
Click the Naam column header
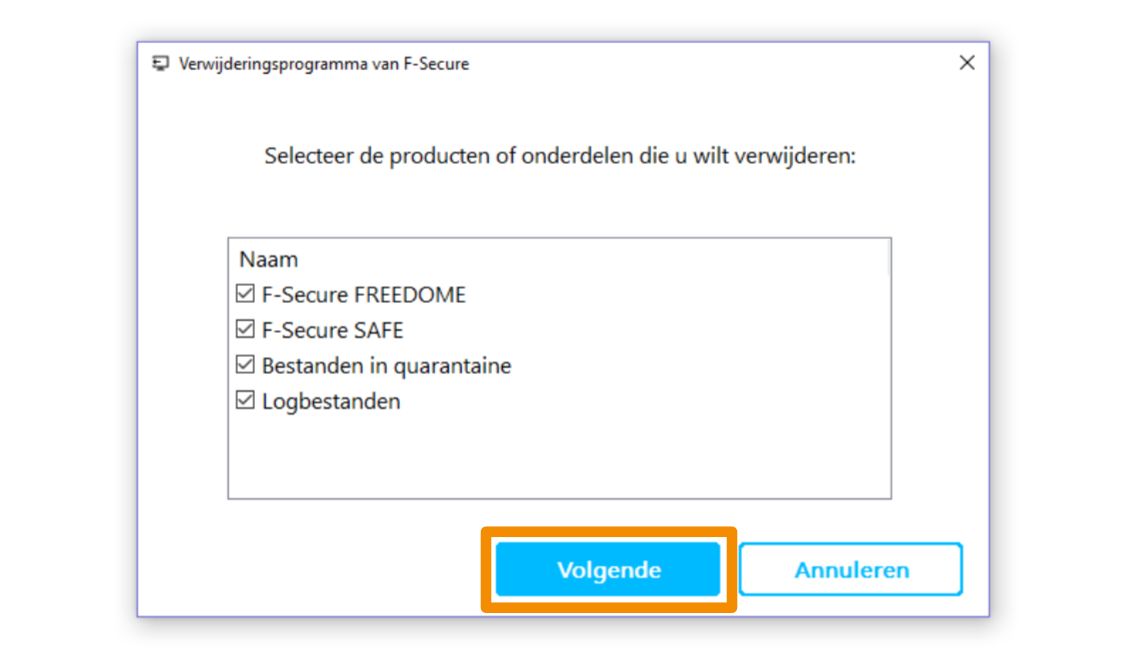[268, 259]
